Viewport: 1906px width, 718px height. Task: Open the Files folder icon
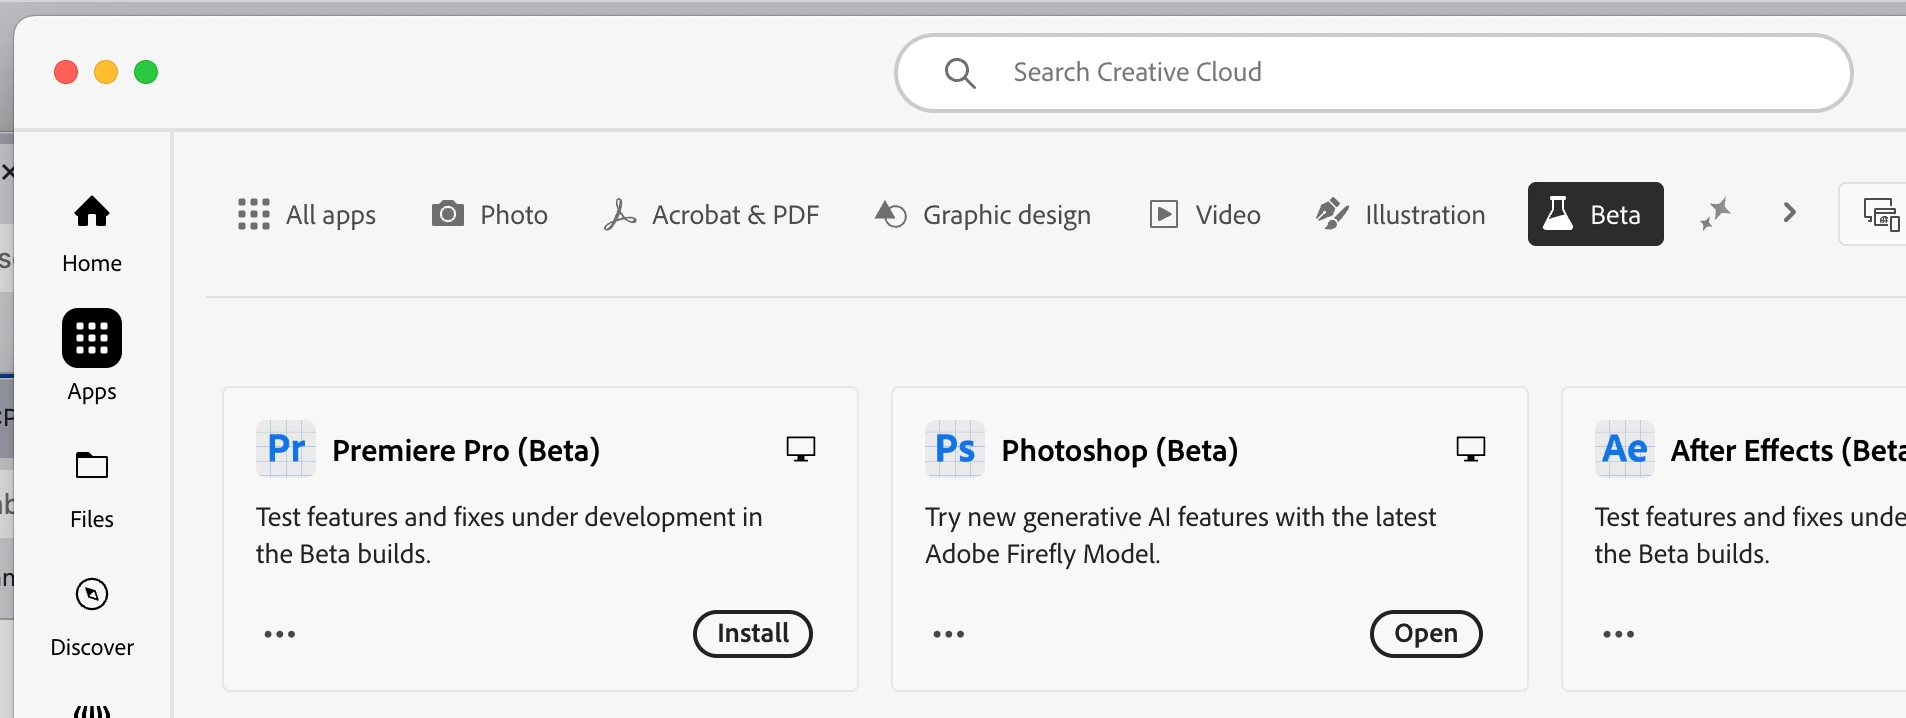pos(92,466)
